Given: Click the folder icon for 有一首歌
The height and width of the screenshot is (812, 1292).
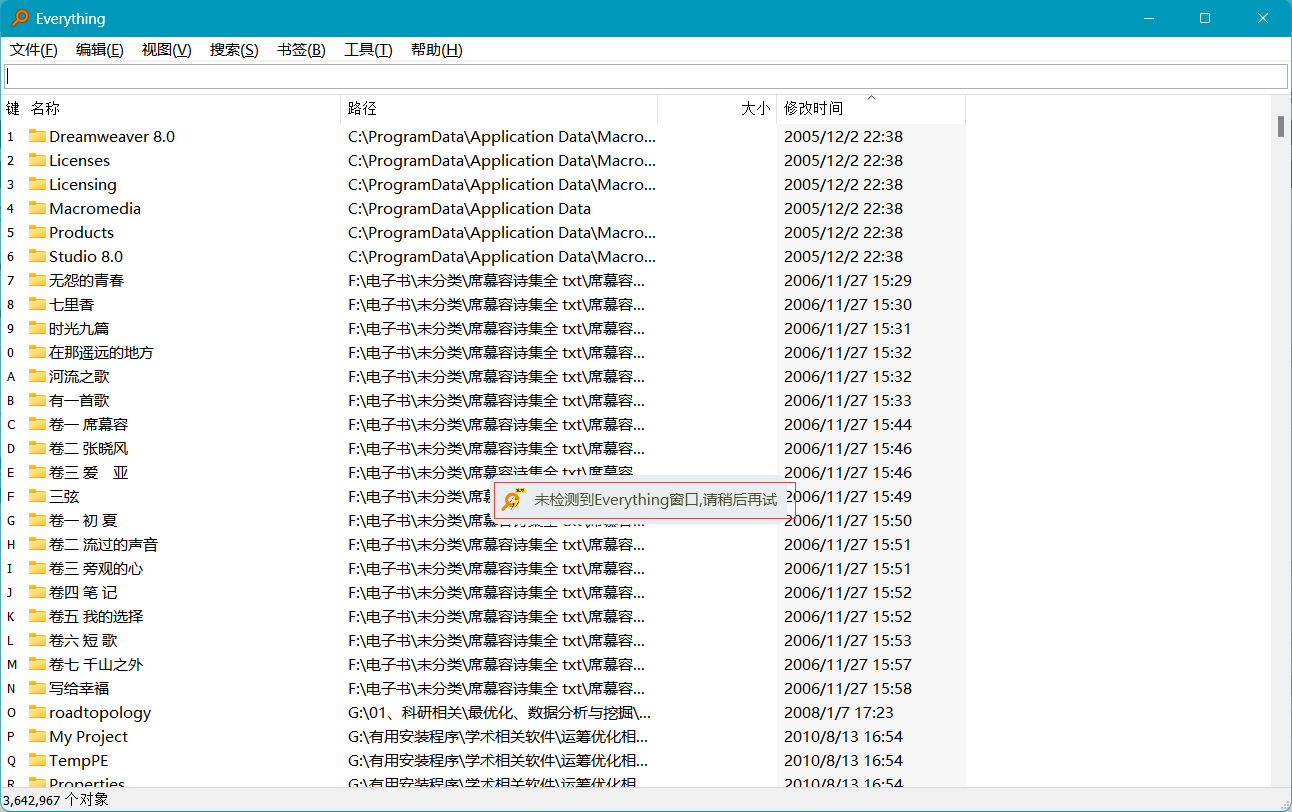Looking at the screenshot, I should pos(38,400).
